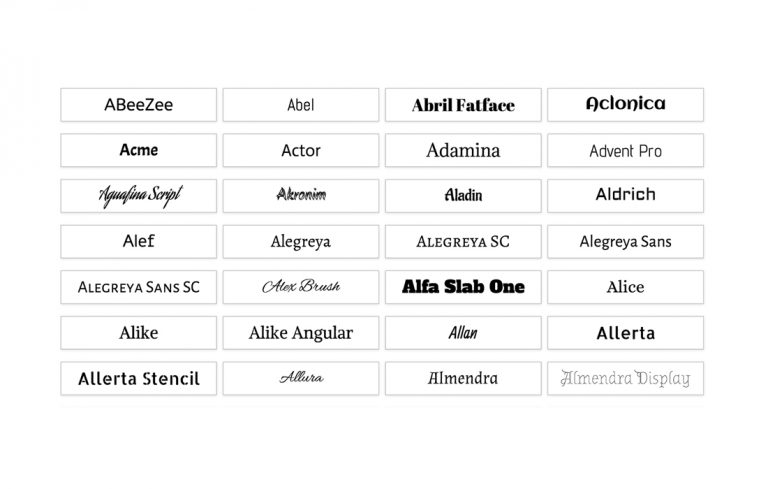The image size is (768, 489).
Task: Pick the Aclonica font sample
Action: pos(625,105)
